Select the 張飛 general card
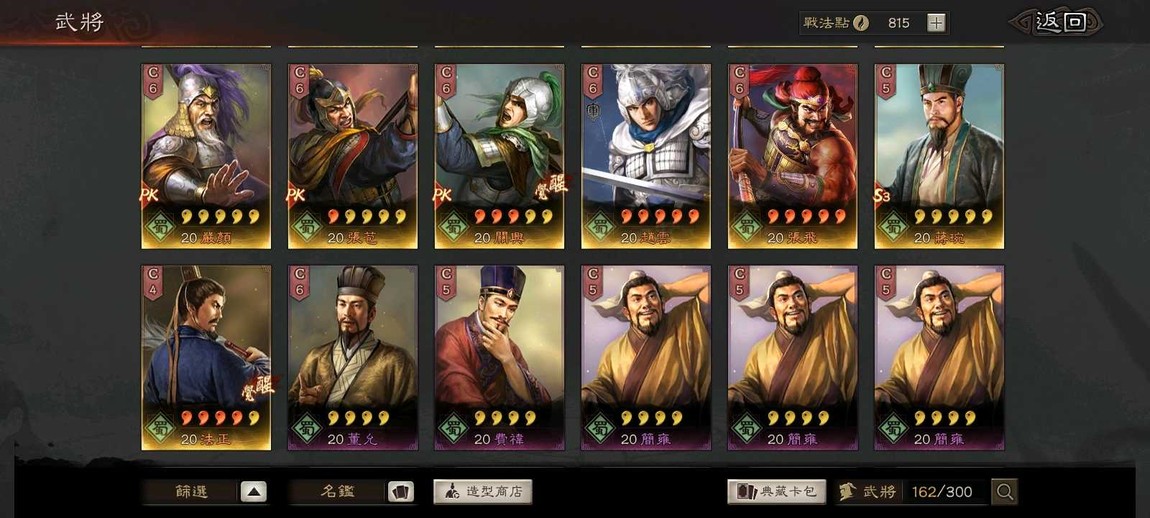1150x518 pixels. 793,156
